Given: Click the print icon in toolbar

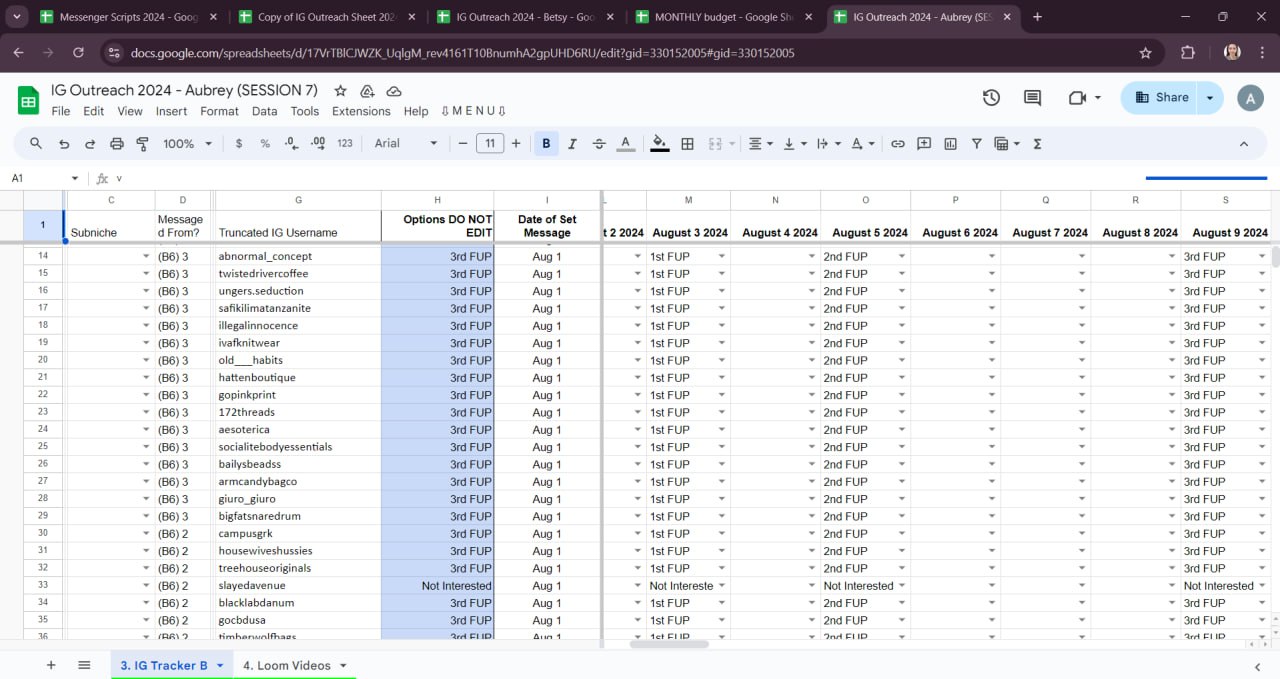Looking at the screenshot, I should click(x=116, y=144).
